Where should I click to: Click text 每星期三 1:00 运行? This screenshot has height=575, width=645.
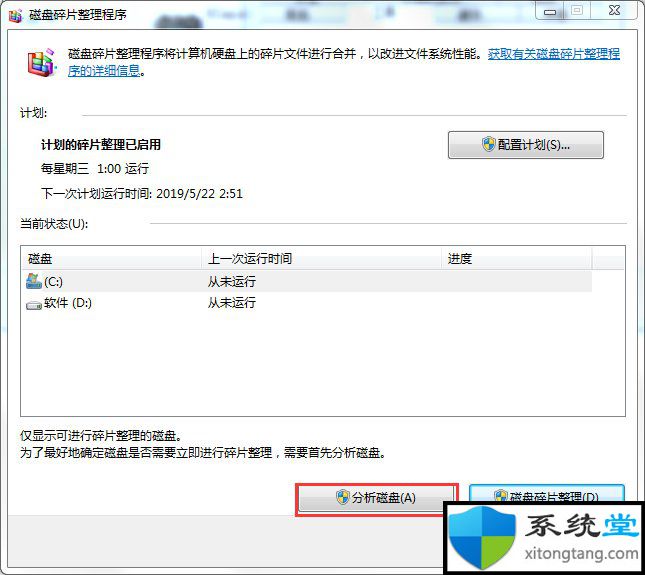click(x=95, y=169)
